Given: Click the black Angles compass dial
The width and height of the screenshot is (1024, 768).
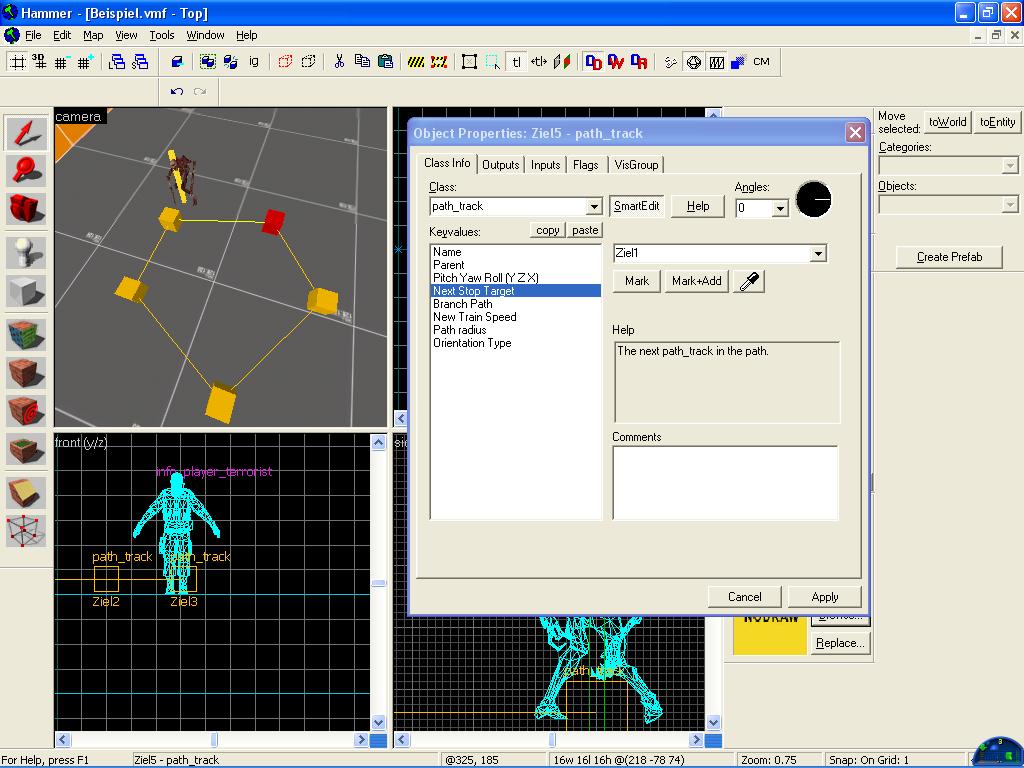Looking at the screenshot, I should tap(814, 199).
